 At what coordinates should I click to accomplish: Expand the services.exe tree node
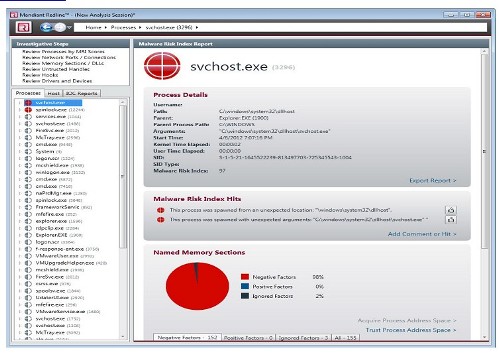tap(20, 117)
